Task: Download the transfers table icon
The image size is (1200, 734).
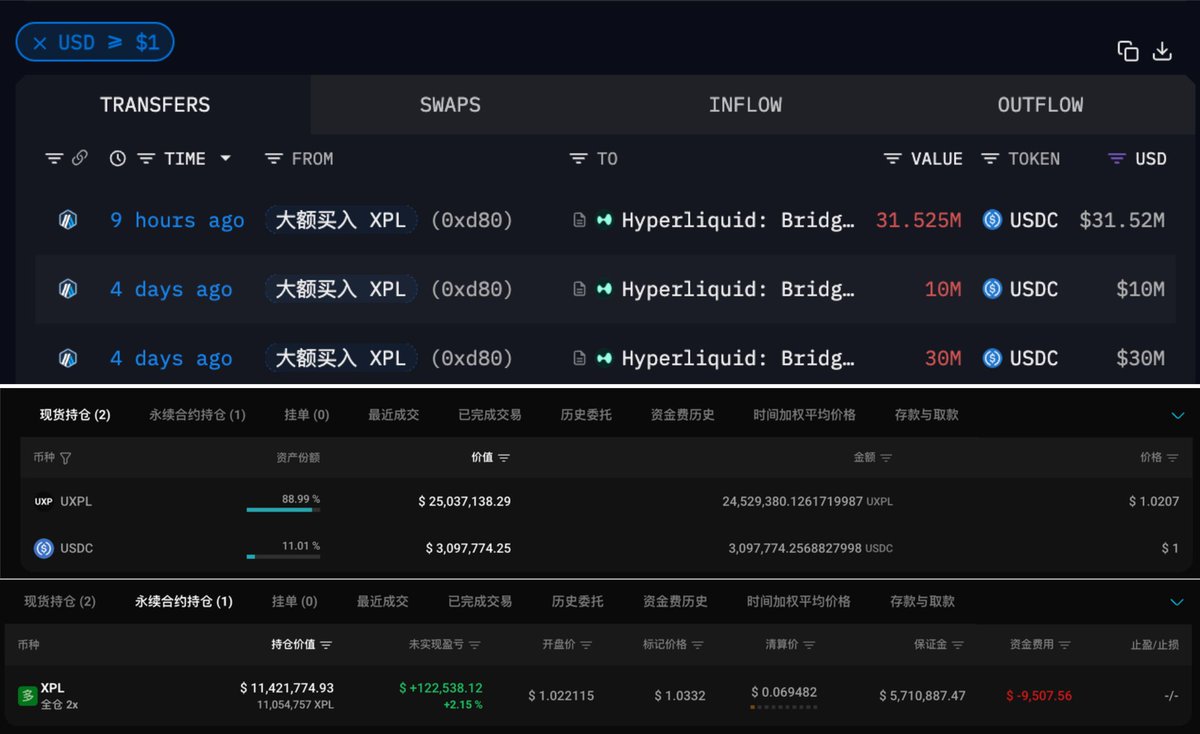Action: [x=1162, y=51]
